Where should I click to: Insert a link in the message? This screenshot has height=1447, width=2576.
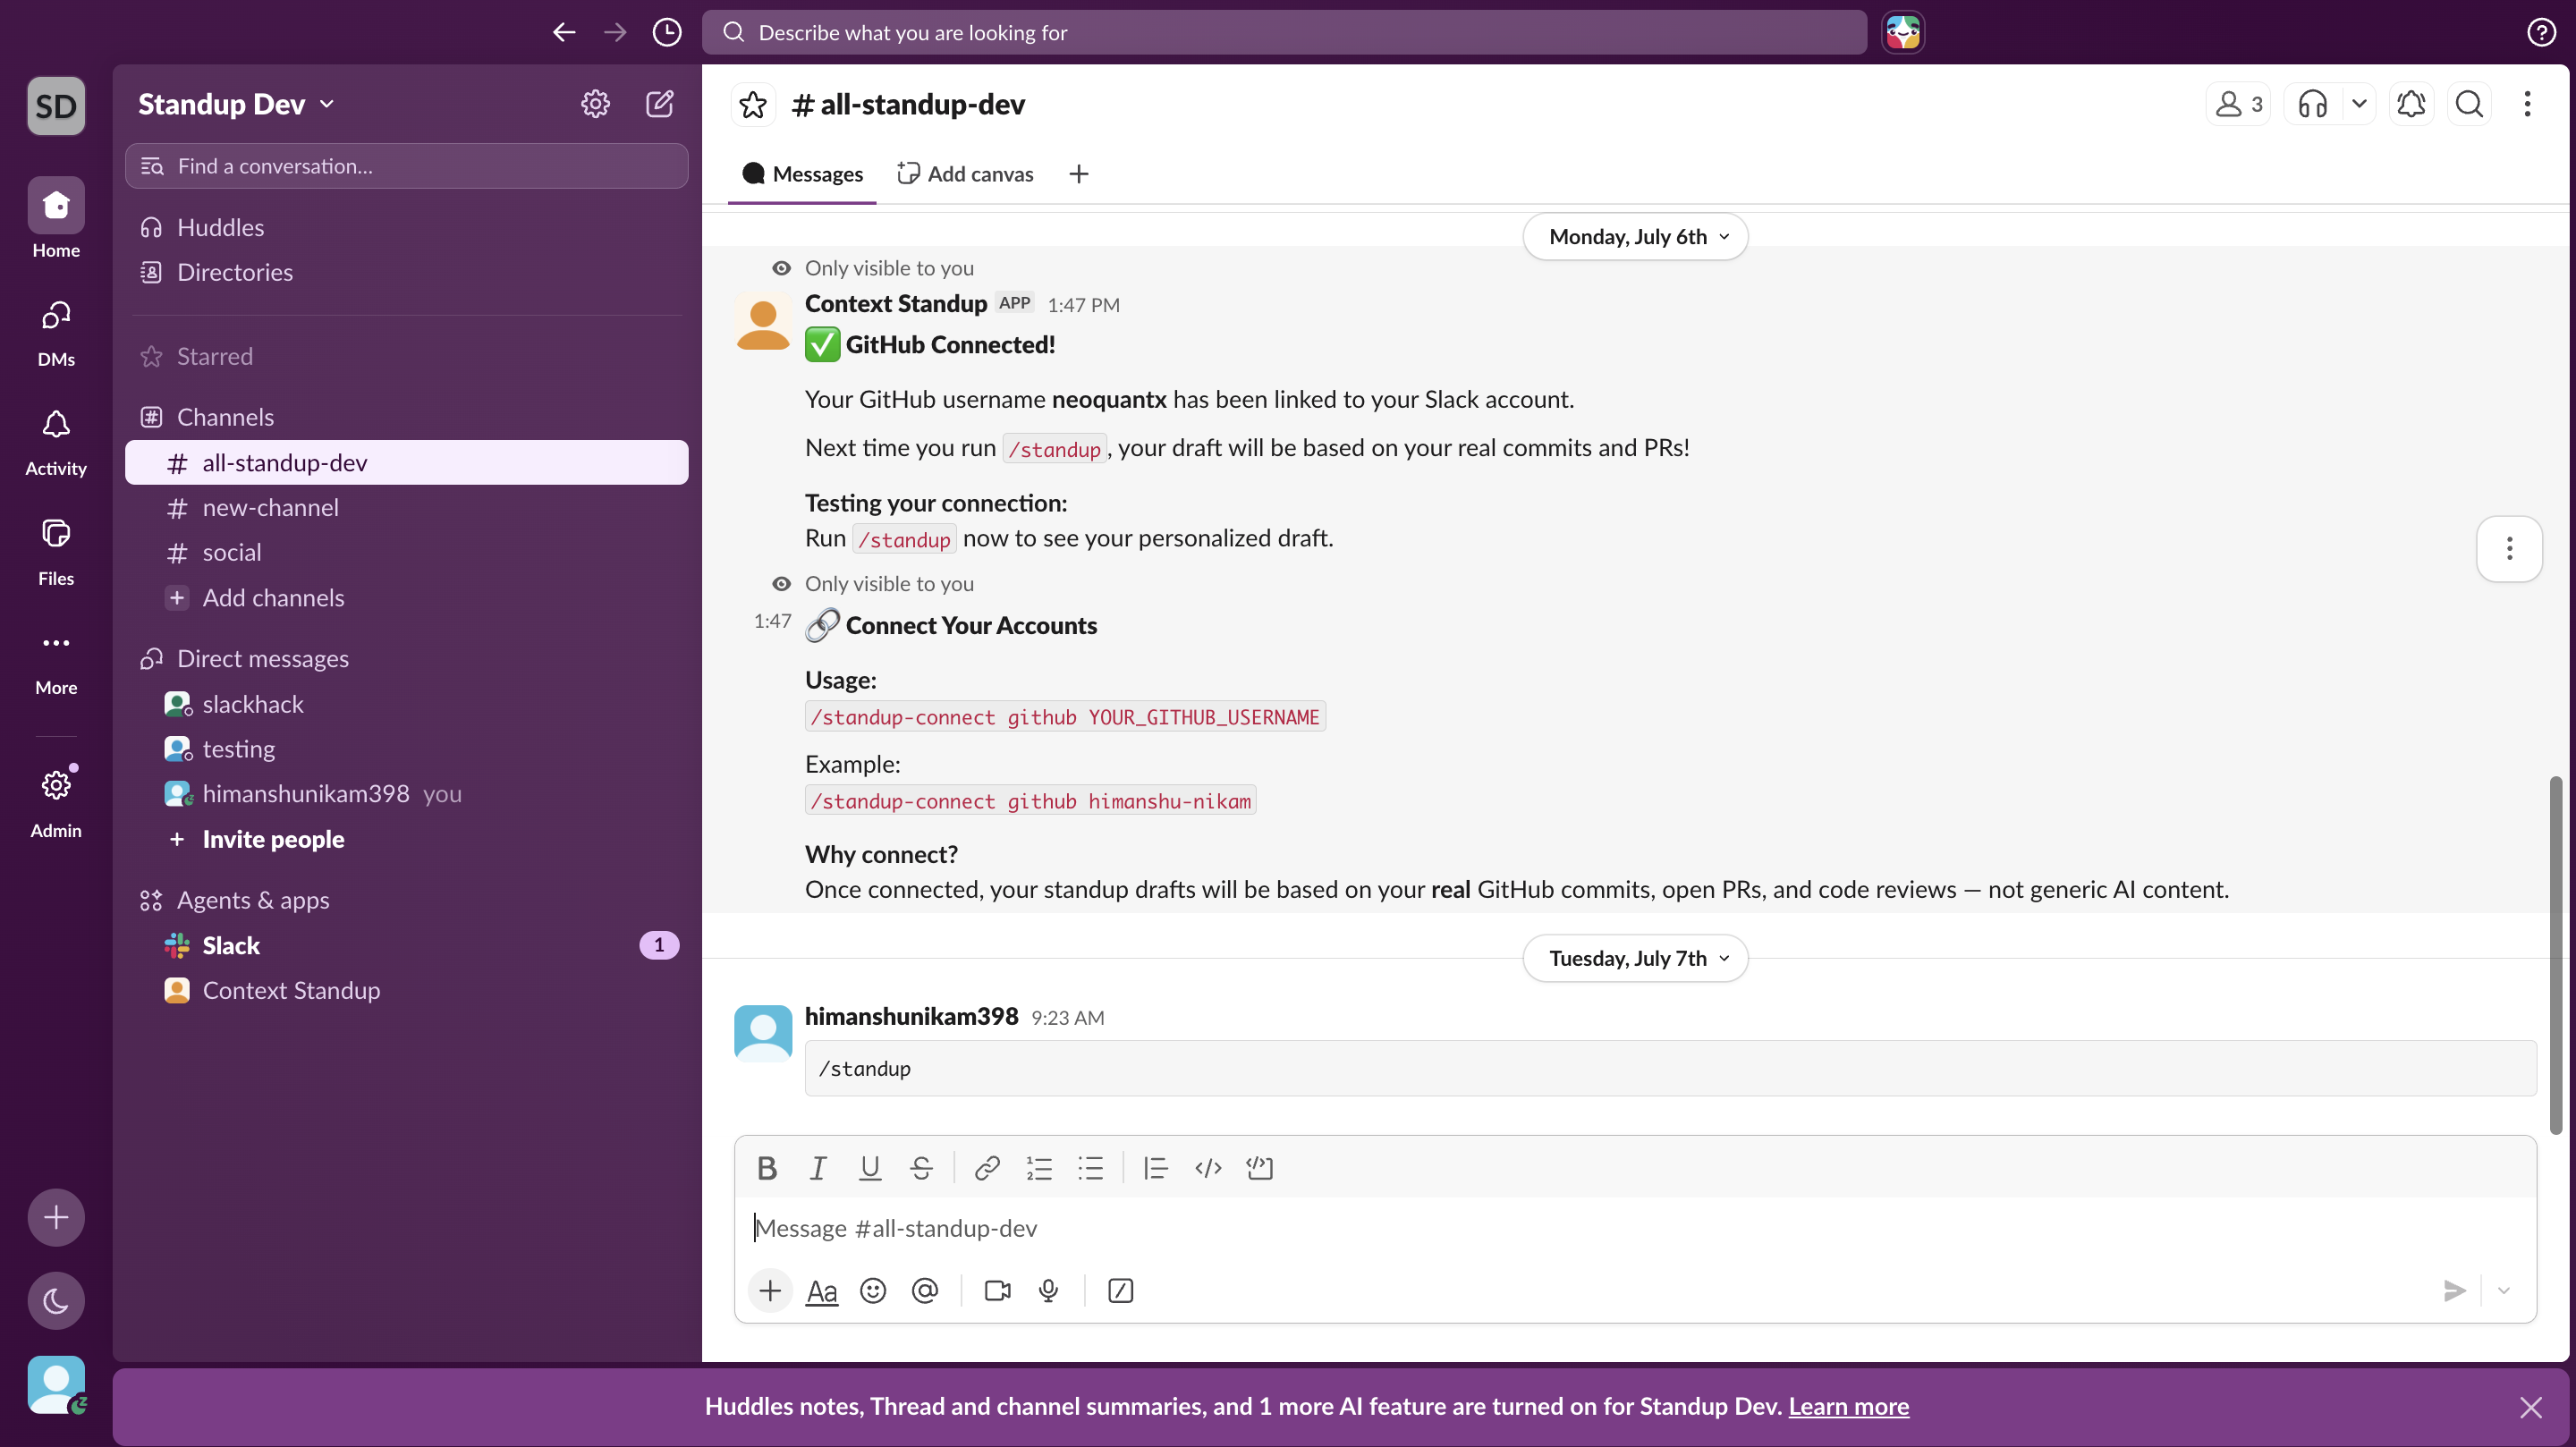pyautogui.click(x=987, y=1168)
